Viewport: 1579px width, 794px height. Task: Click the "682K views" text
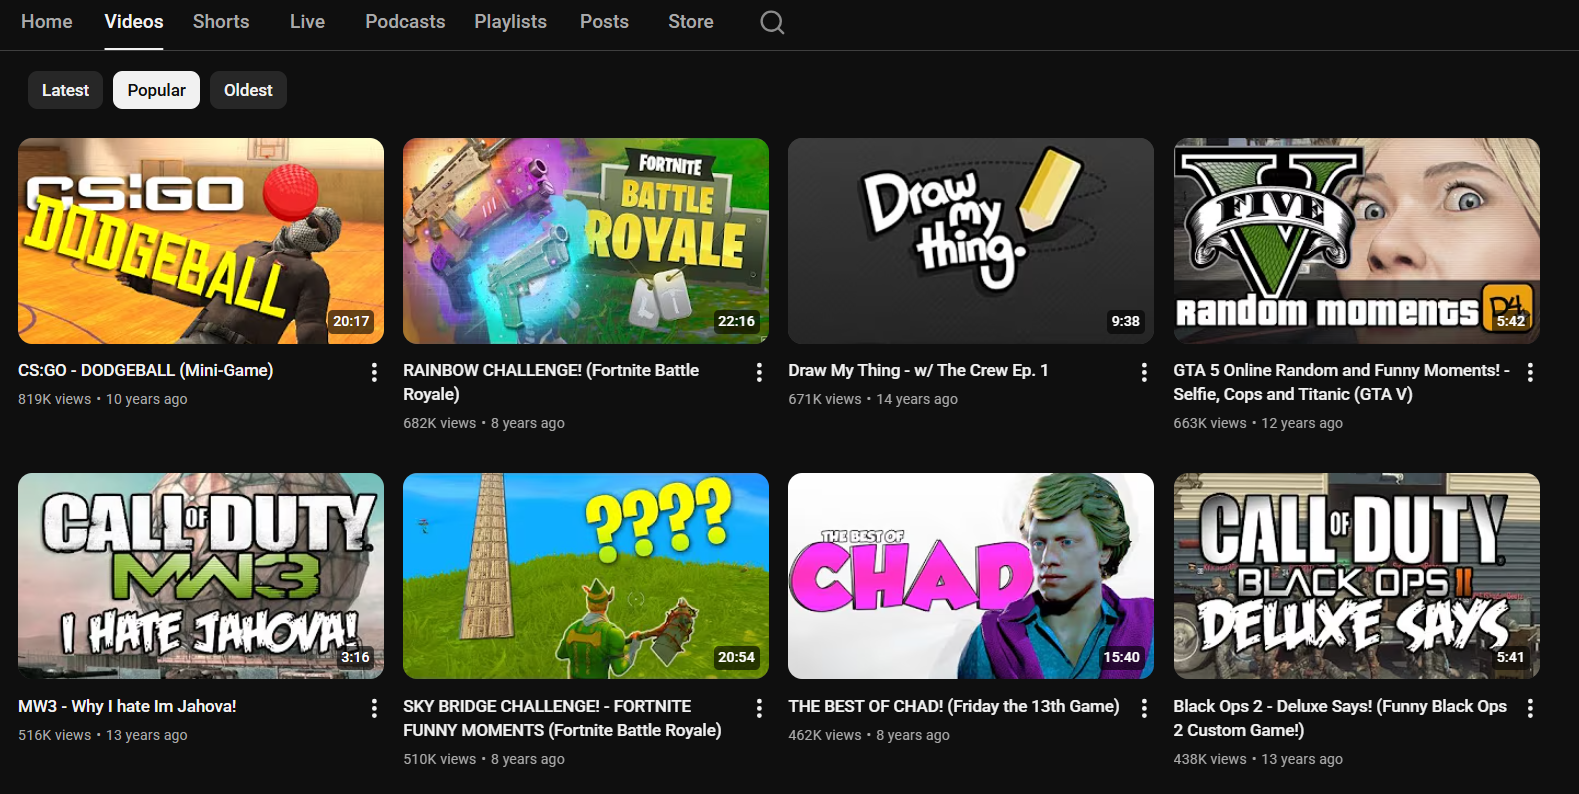coord(439,423)
